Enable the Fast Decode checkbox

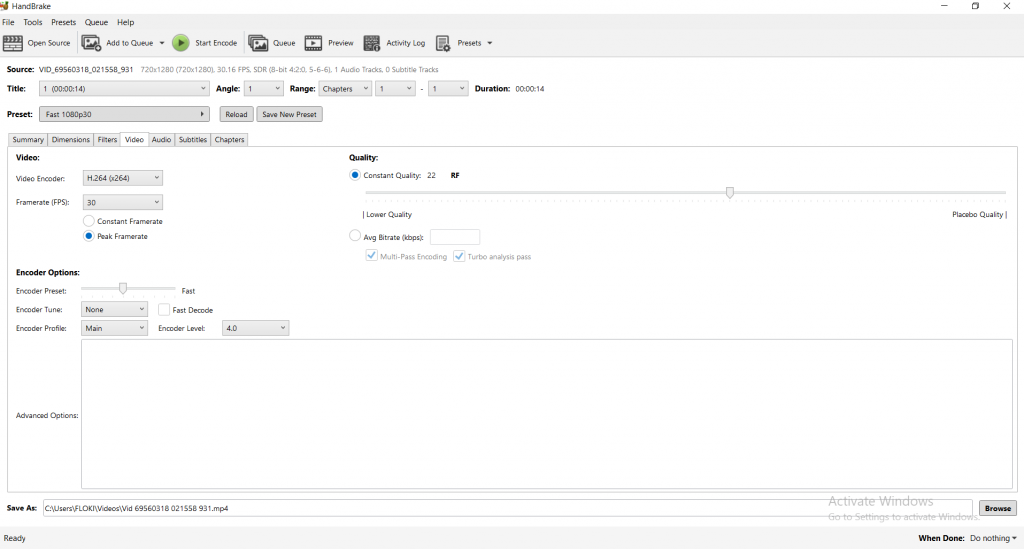tap(164, 310)
